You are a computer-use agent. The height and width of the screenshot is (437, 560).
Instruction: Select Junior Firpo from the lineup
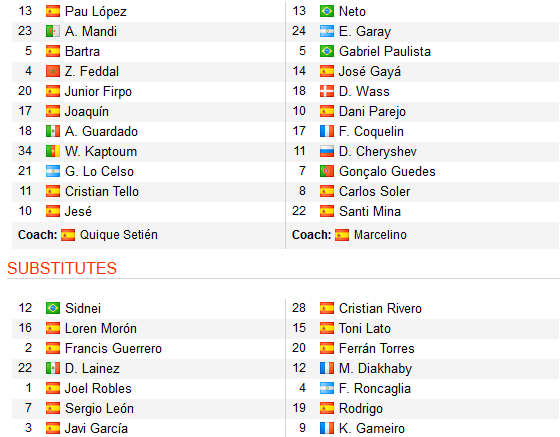(x=98, y=92)
